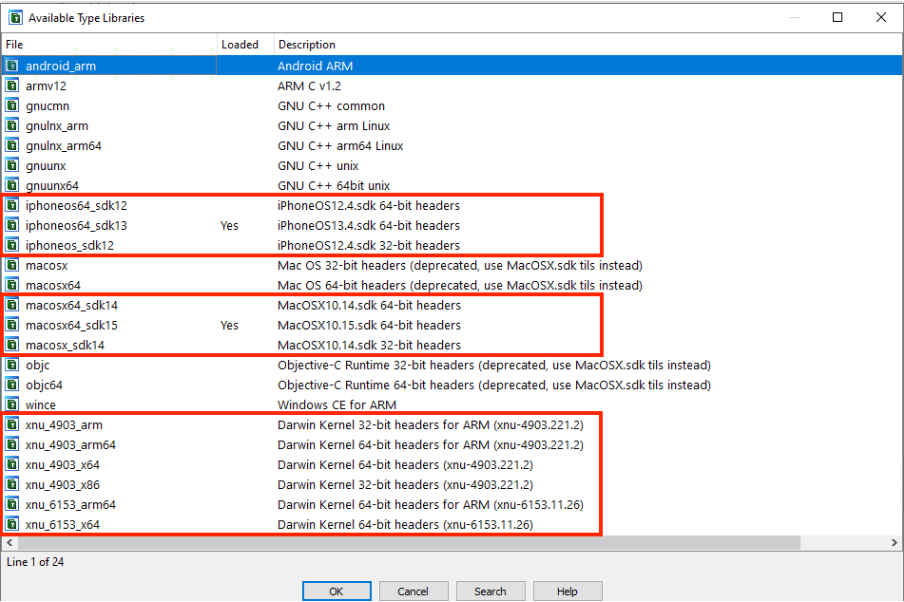904x602 pixels.
Task: Sort by the File column header
Action: tap(110, 44)
